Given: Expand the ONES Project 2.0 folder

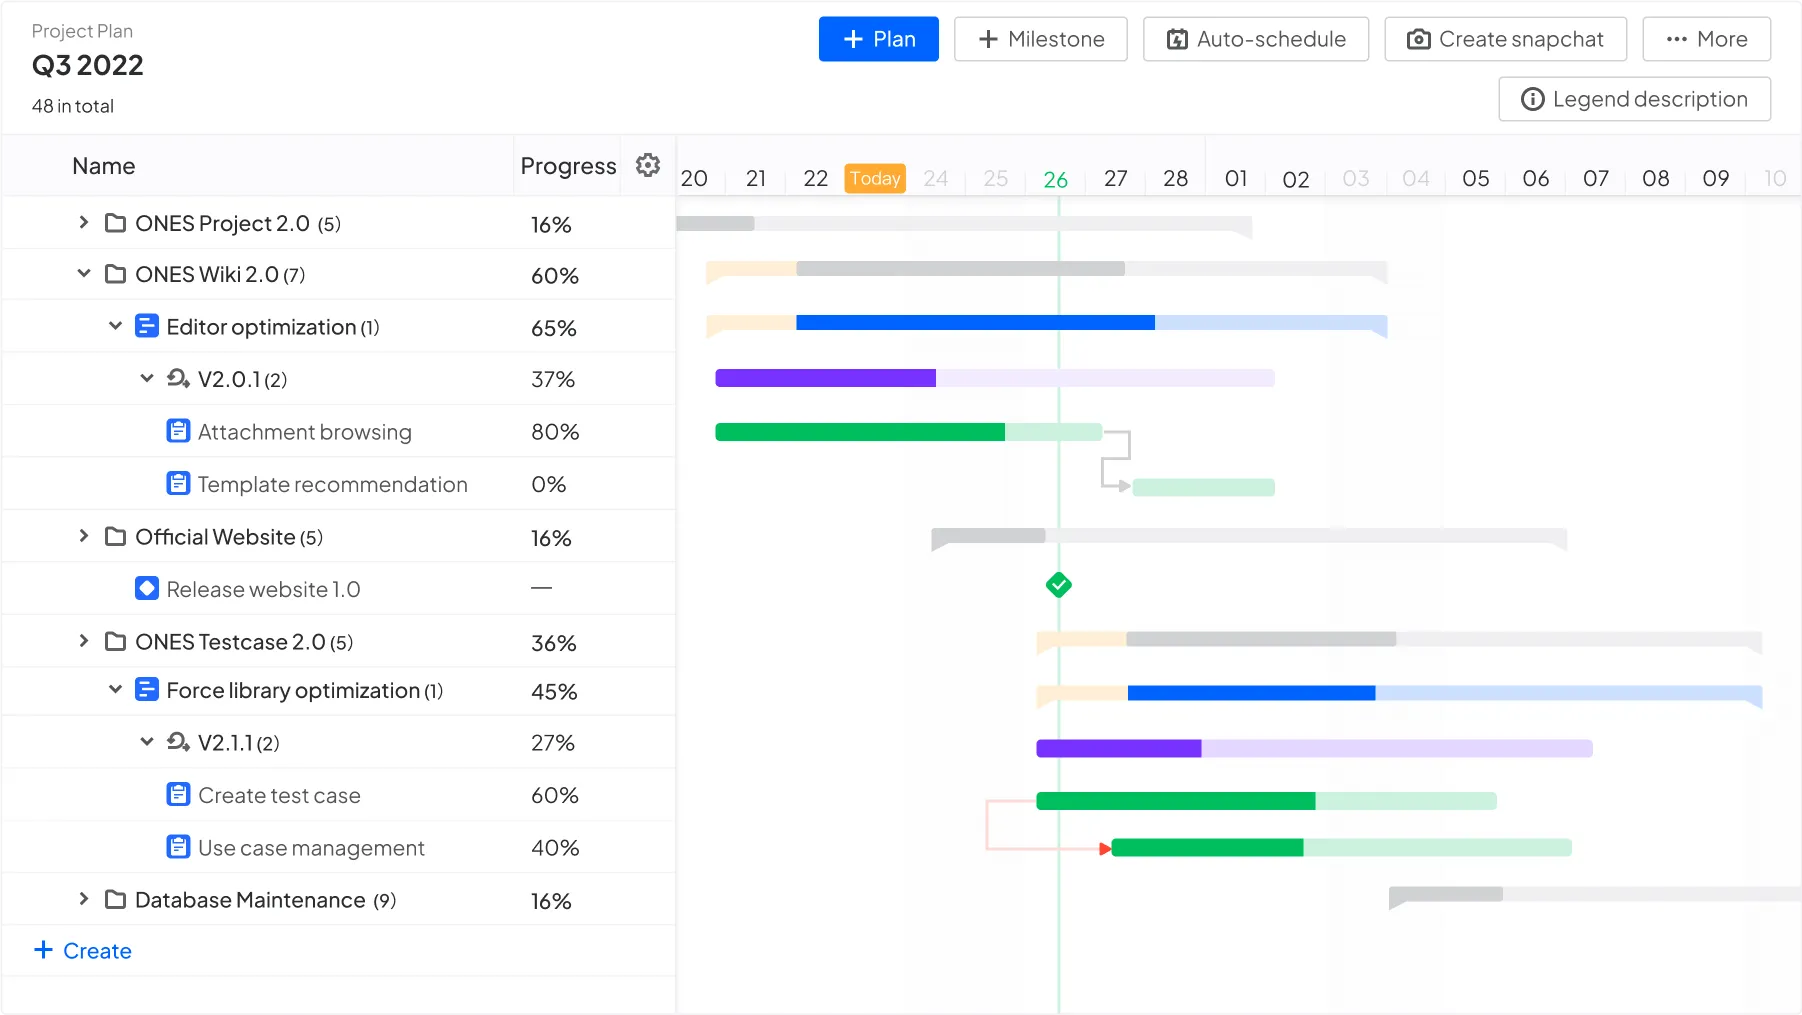Looking at the screenshot, I should 84,222.
